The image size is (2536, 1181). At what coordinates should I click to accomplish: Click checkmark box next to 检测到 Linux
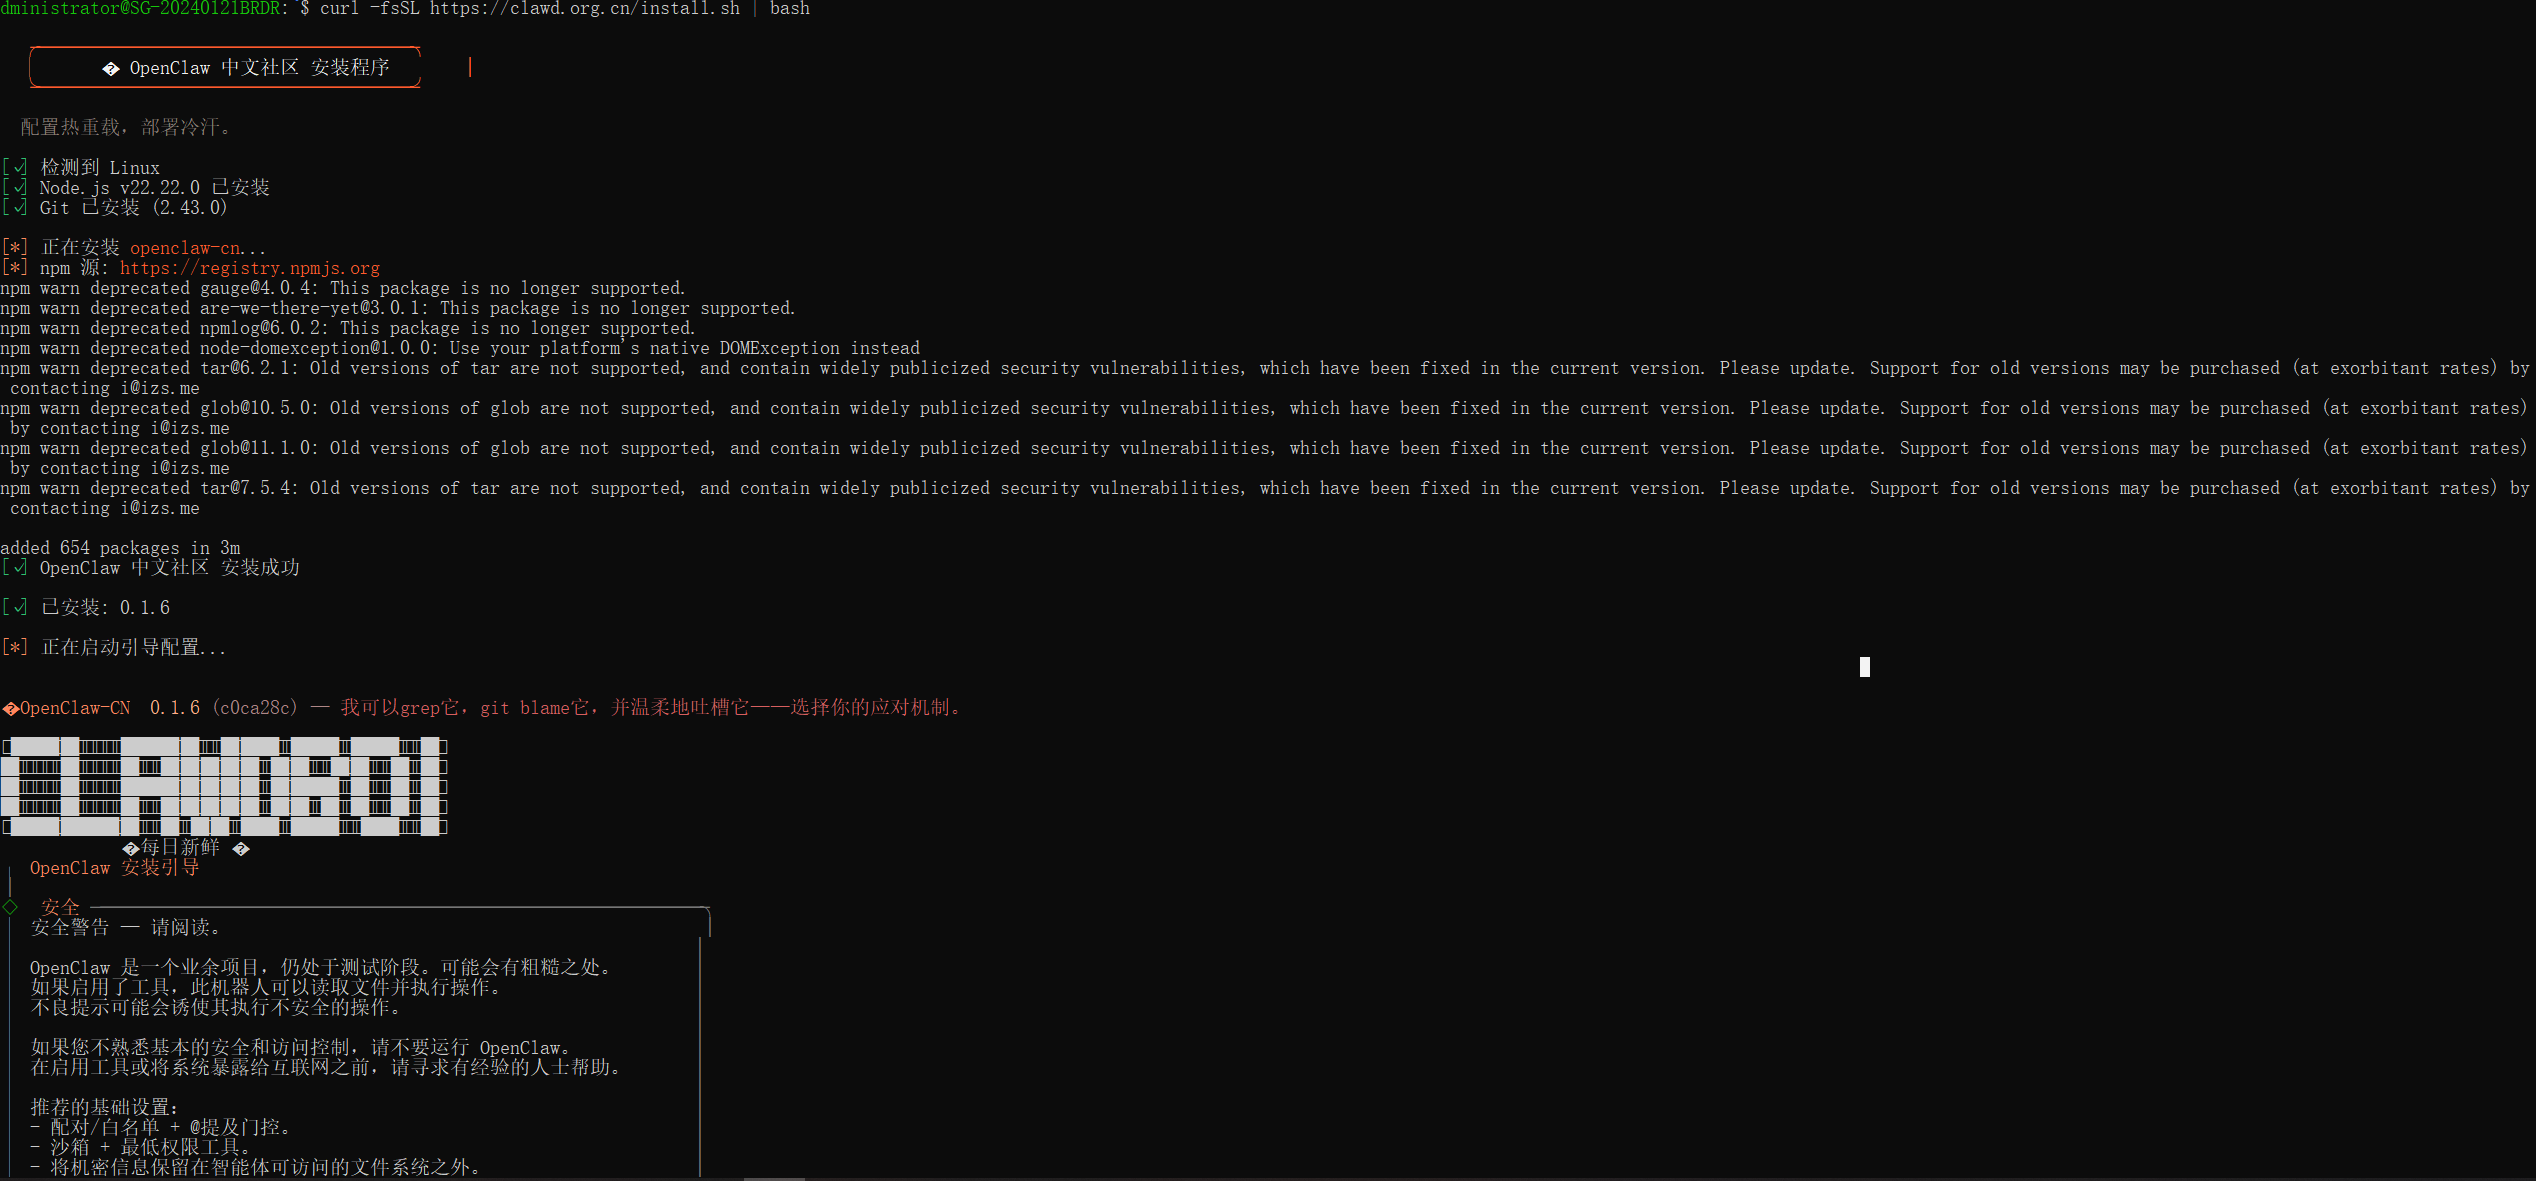15,167
